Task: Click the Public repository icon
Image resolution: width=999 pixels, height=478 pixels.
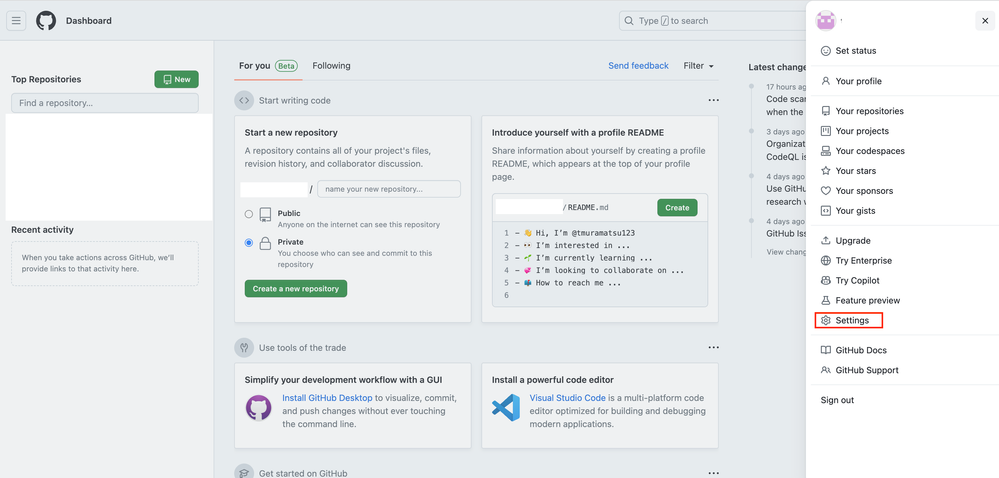Action: tap(266, 215)
